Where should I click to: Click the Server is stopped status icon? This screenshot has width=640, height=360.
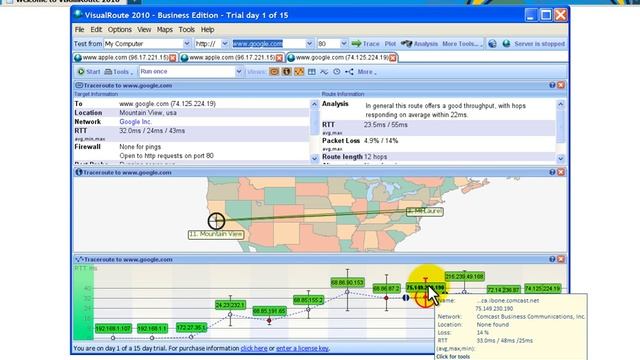(506, 44)
